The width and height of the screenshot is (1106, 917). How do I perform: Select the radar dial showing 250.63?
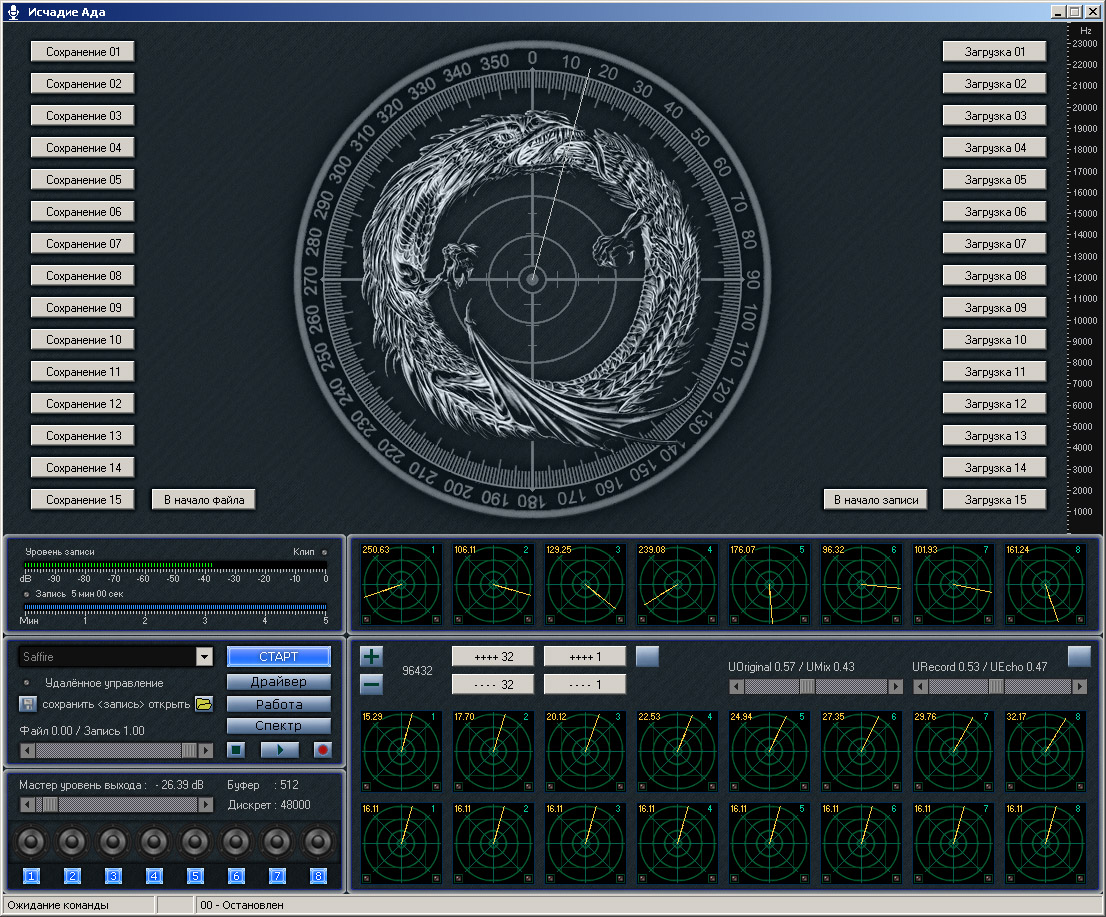[401, 584]
